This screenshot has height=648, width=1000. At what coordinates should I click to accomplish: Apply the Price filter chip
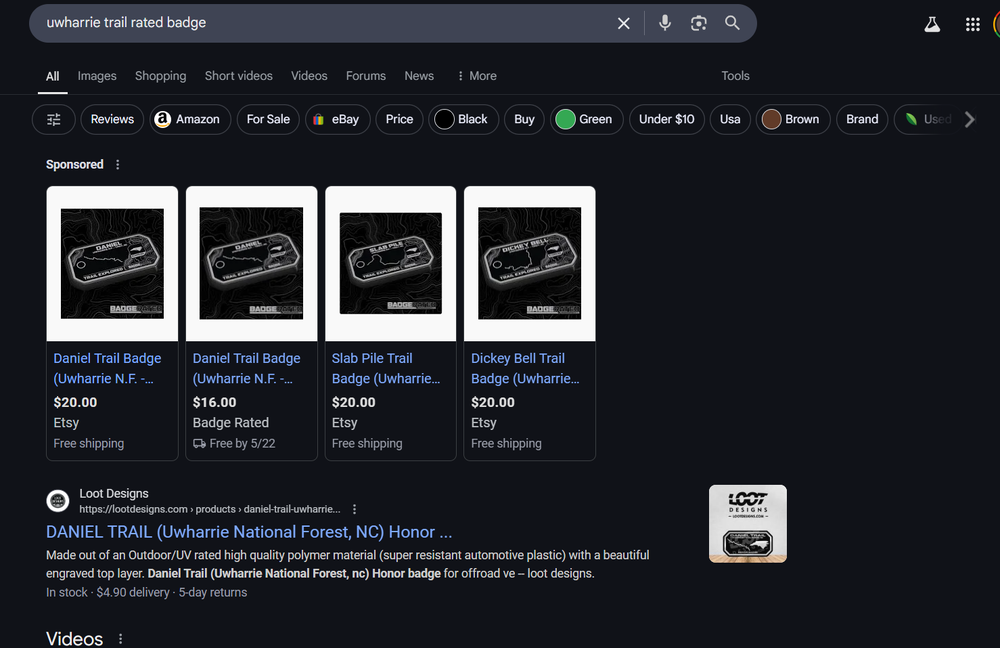click(x=399, y=119)
